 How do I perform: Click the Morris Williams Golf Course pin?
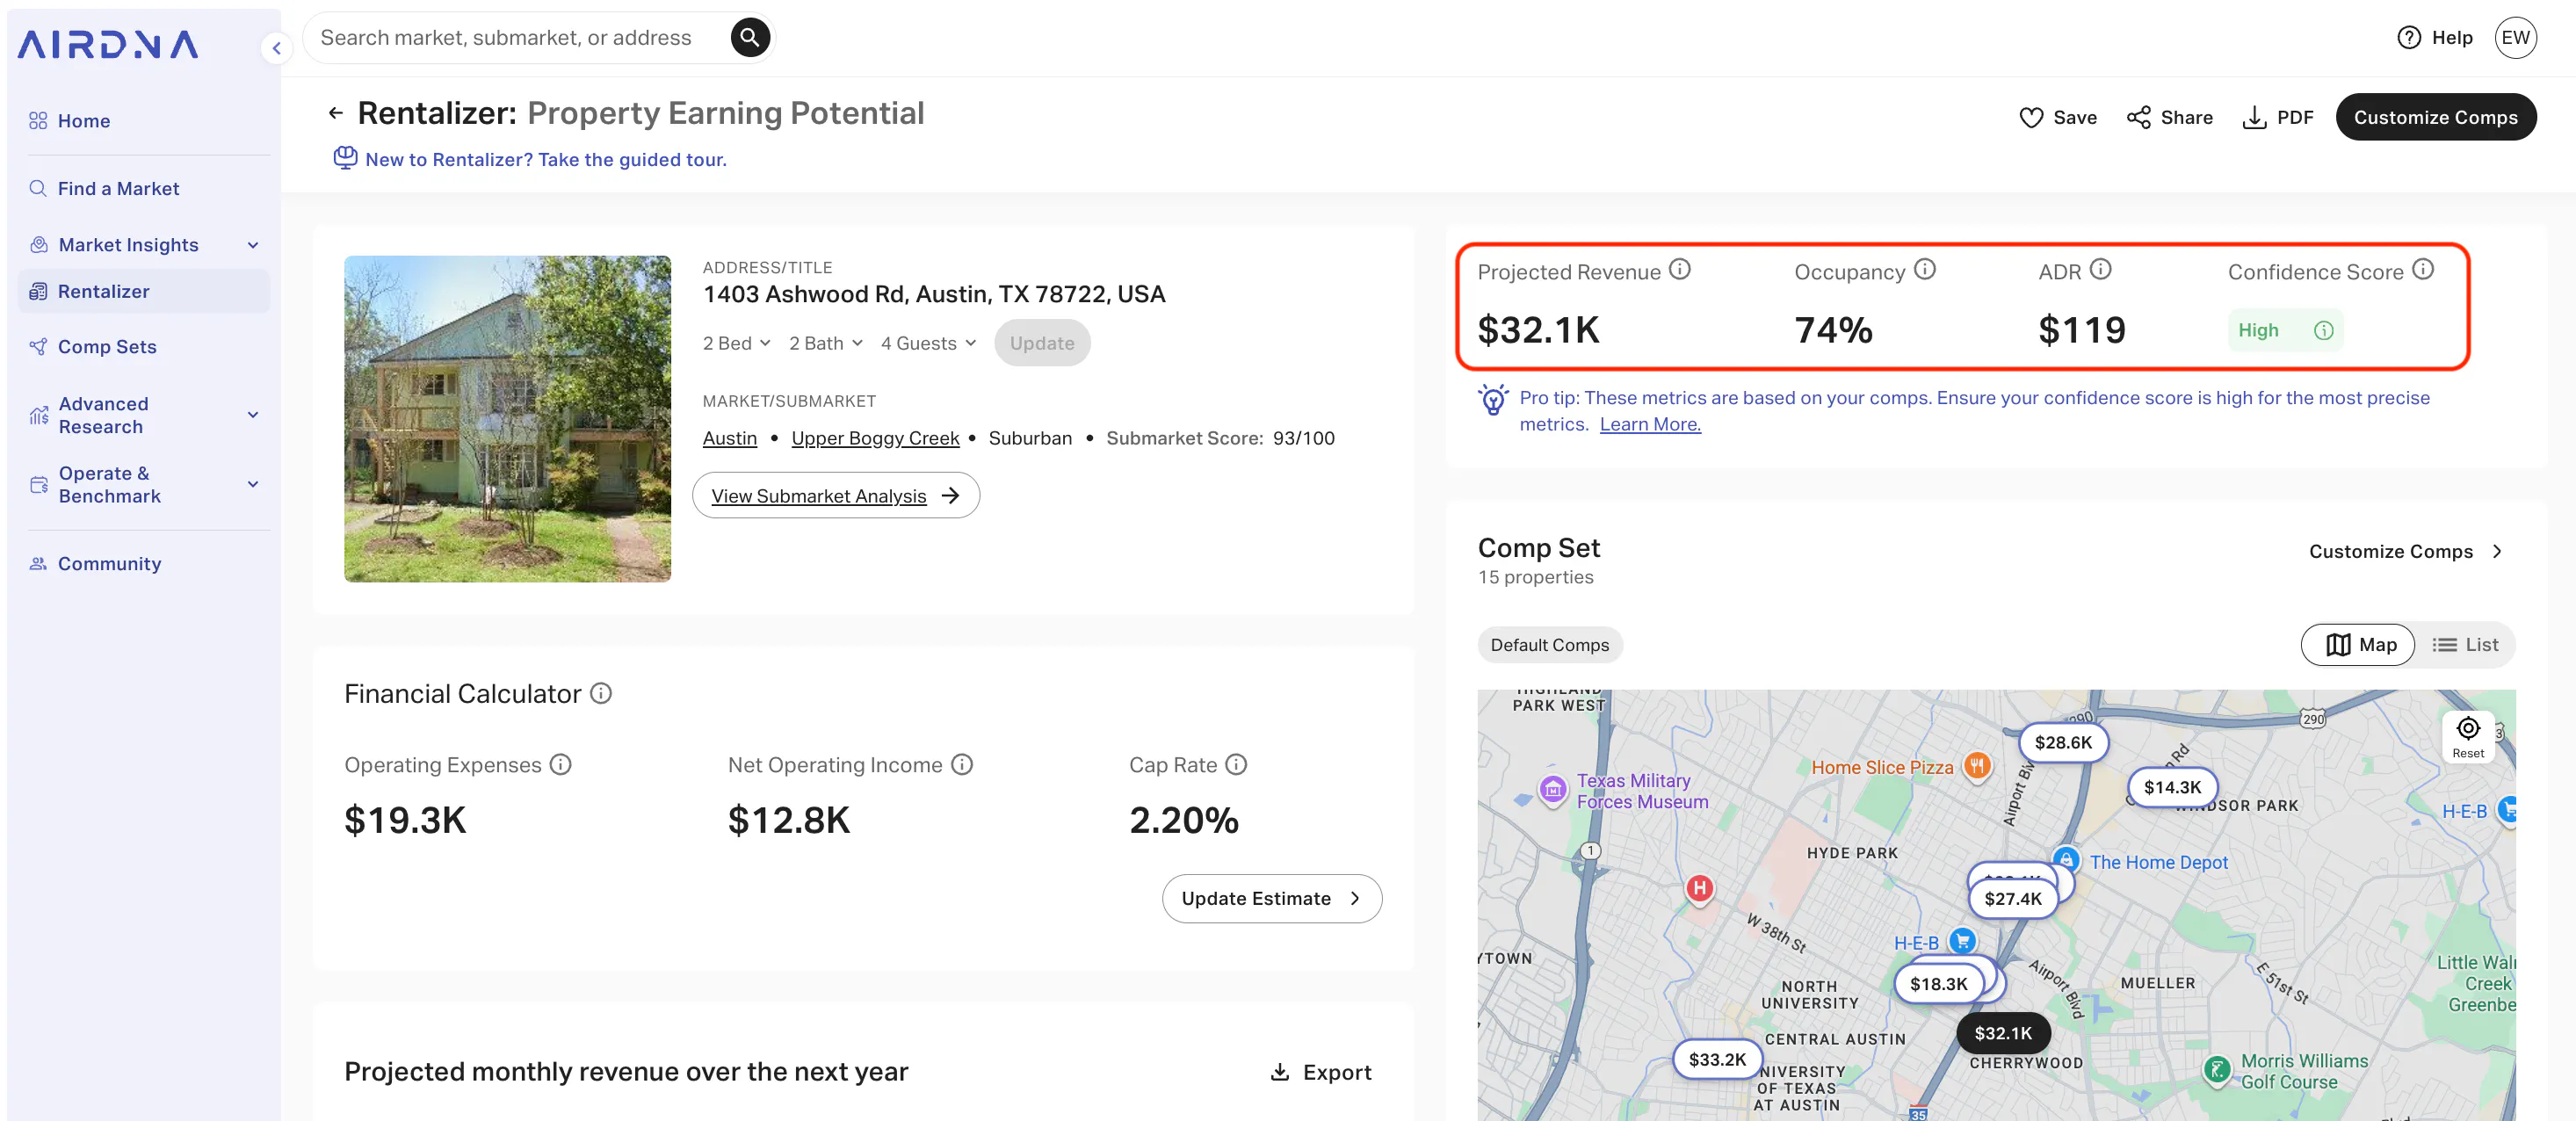[x=2216, y=1070]
